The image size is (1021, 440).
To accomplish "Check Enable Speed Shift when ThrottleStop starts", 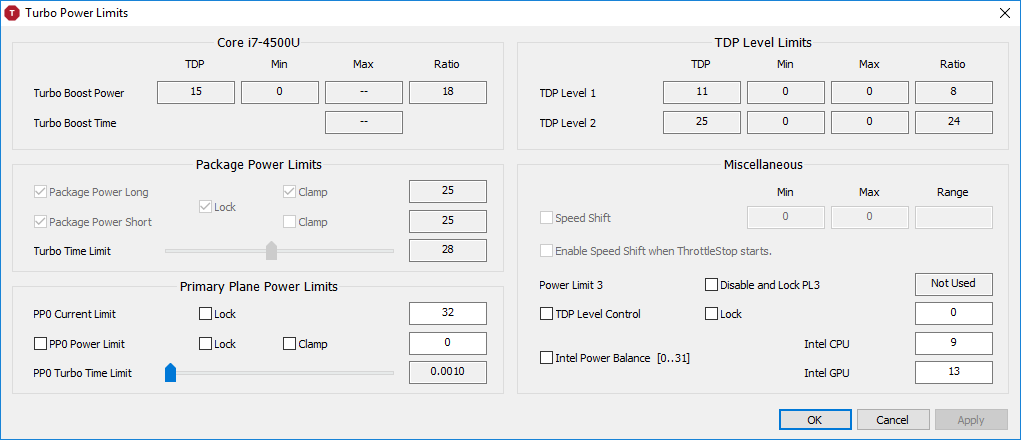I will click(x=546, y=251).
